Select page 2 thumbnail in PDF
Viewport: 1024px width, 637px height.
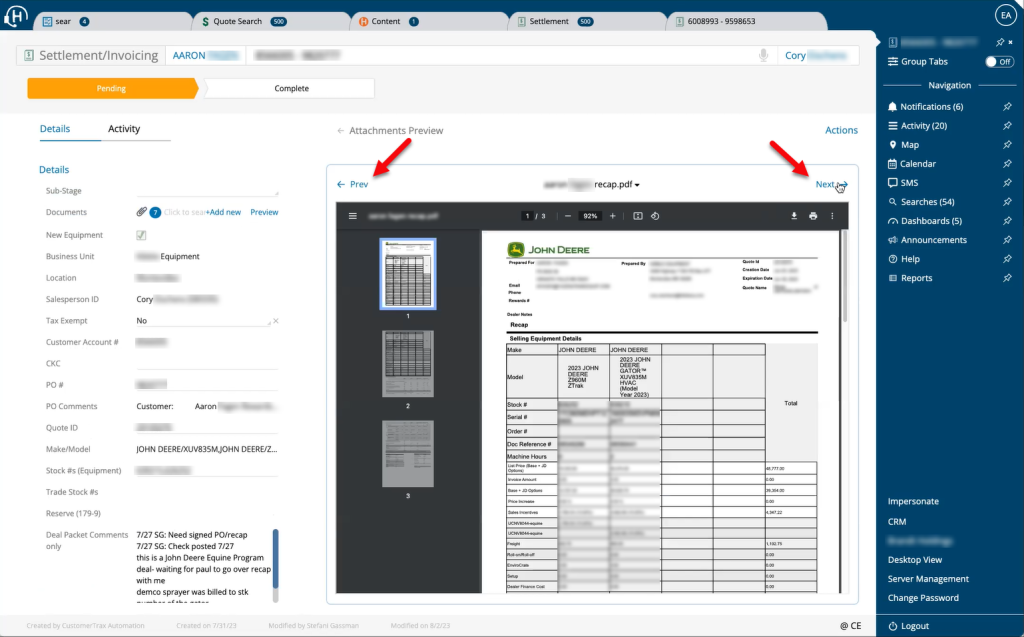click(x=408, y=365)
